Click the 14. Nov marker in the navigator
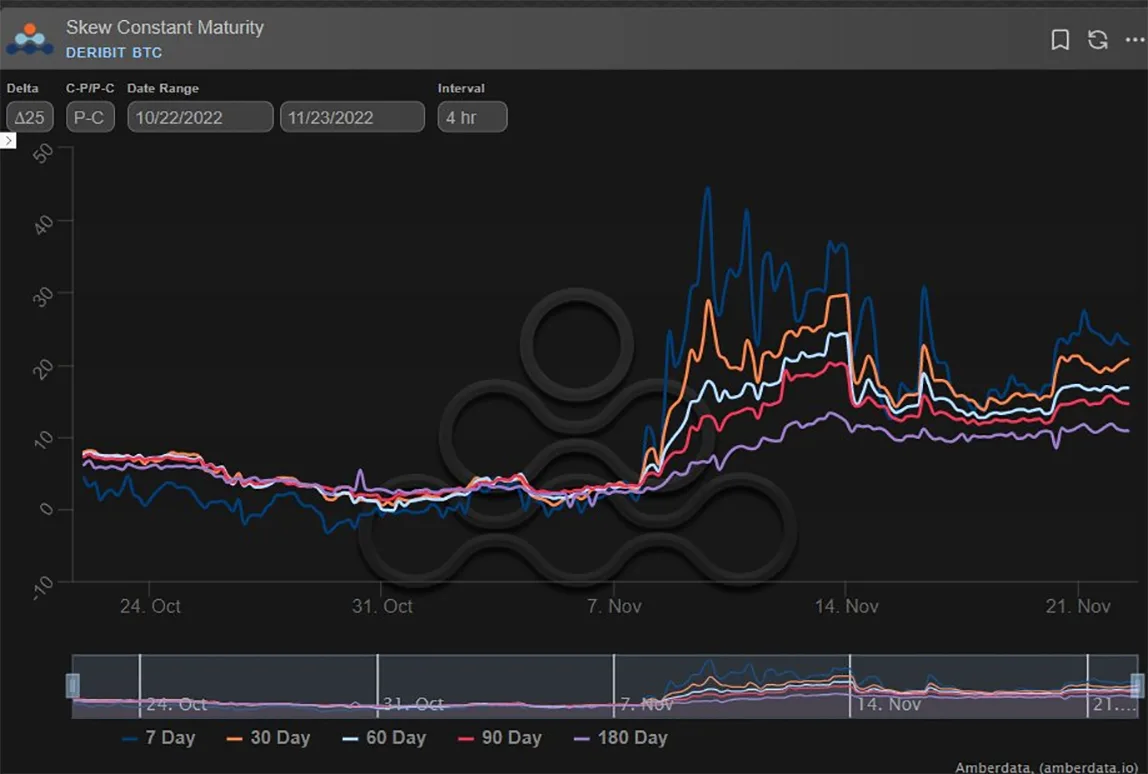The height and width of the screenshot is (774, 1148). click(x=888, y=704)
